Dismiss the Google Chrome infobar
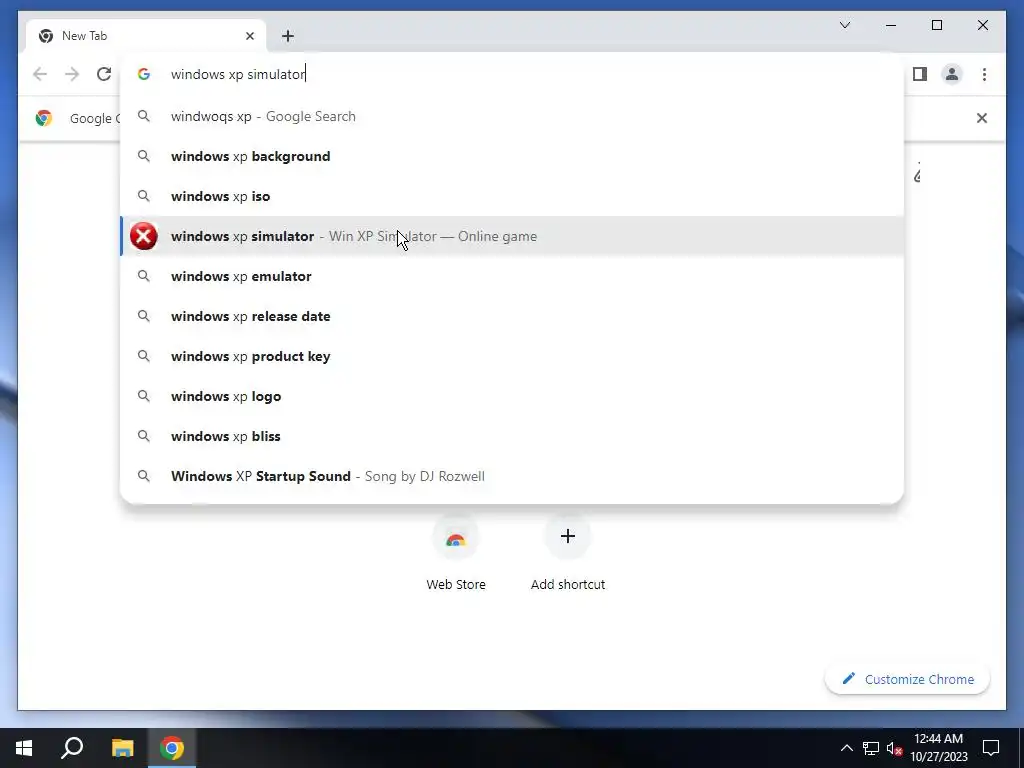Screen dimensions: 1024x768 point(982,118)
